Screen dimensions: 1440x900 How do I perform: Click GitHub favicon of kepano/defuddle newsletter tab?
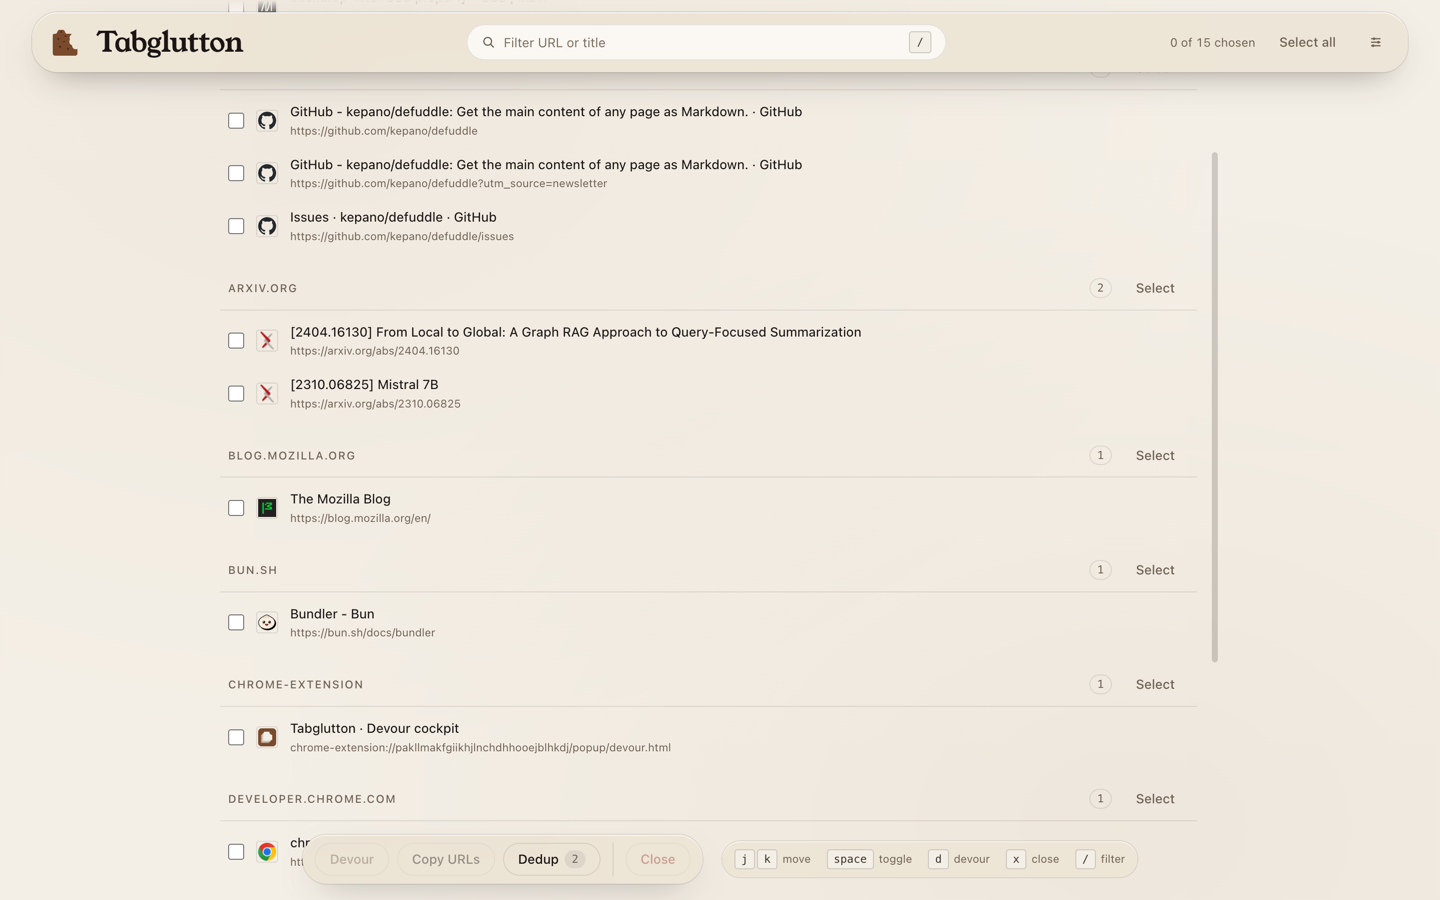coord(267,173)
